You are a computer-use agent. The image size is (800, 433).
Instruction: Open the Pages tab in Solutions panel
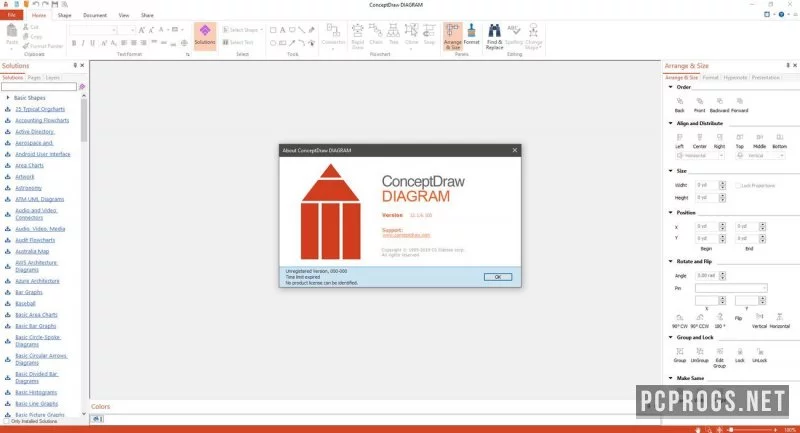click(34, 78)
